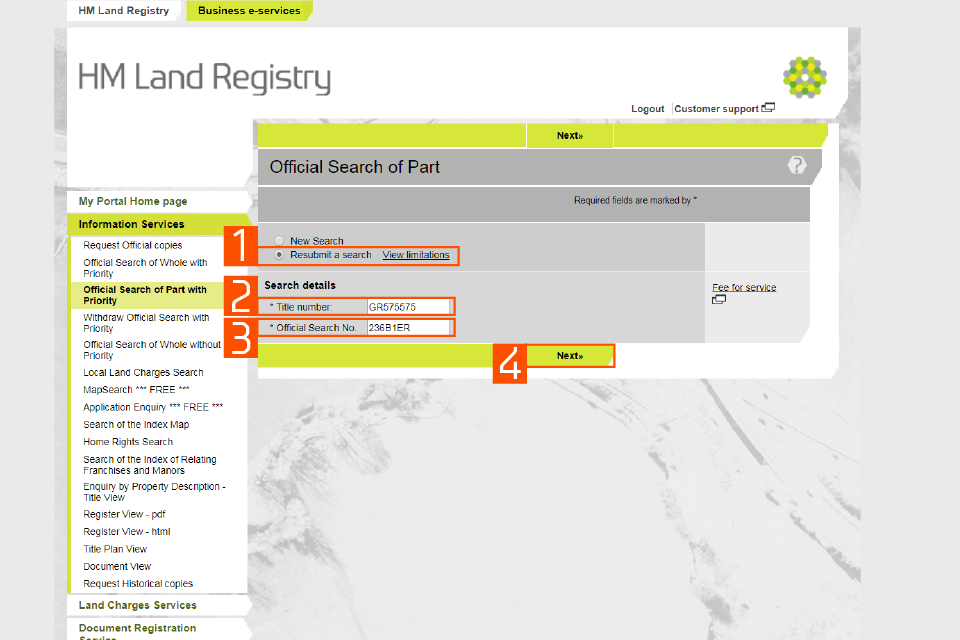
Task: Open the Fee for service link
Action: (x=744, y=288)
